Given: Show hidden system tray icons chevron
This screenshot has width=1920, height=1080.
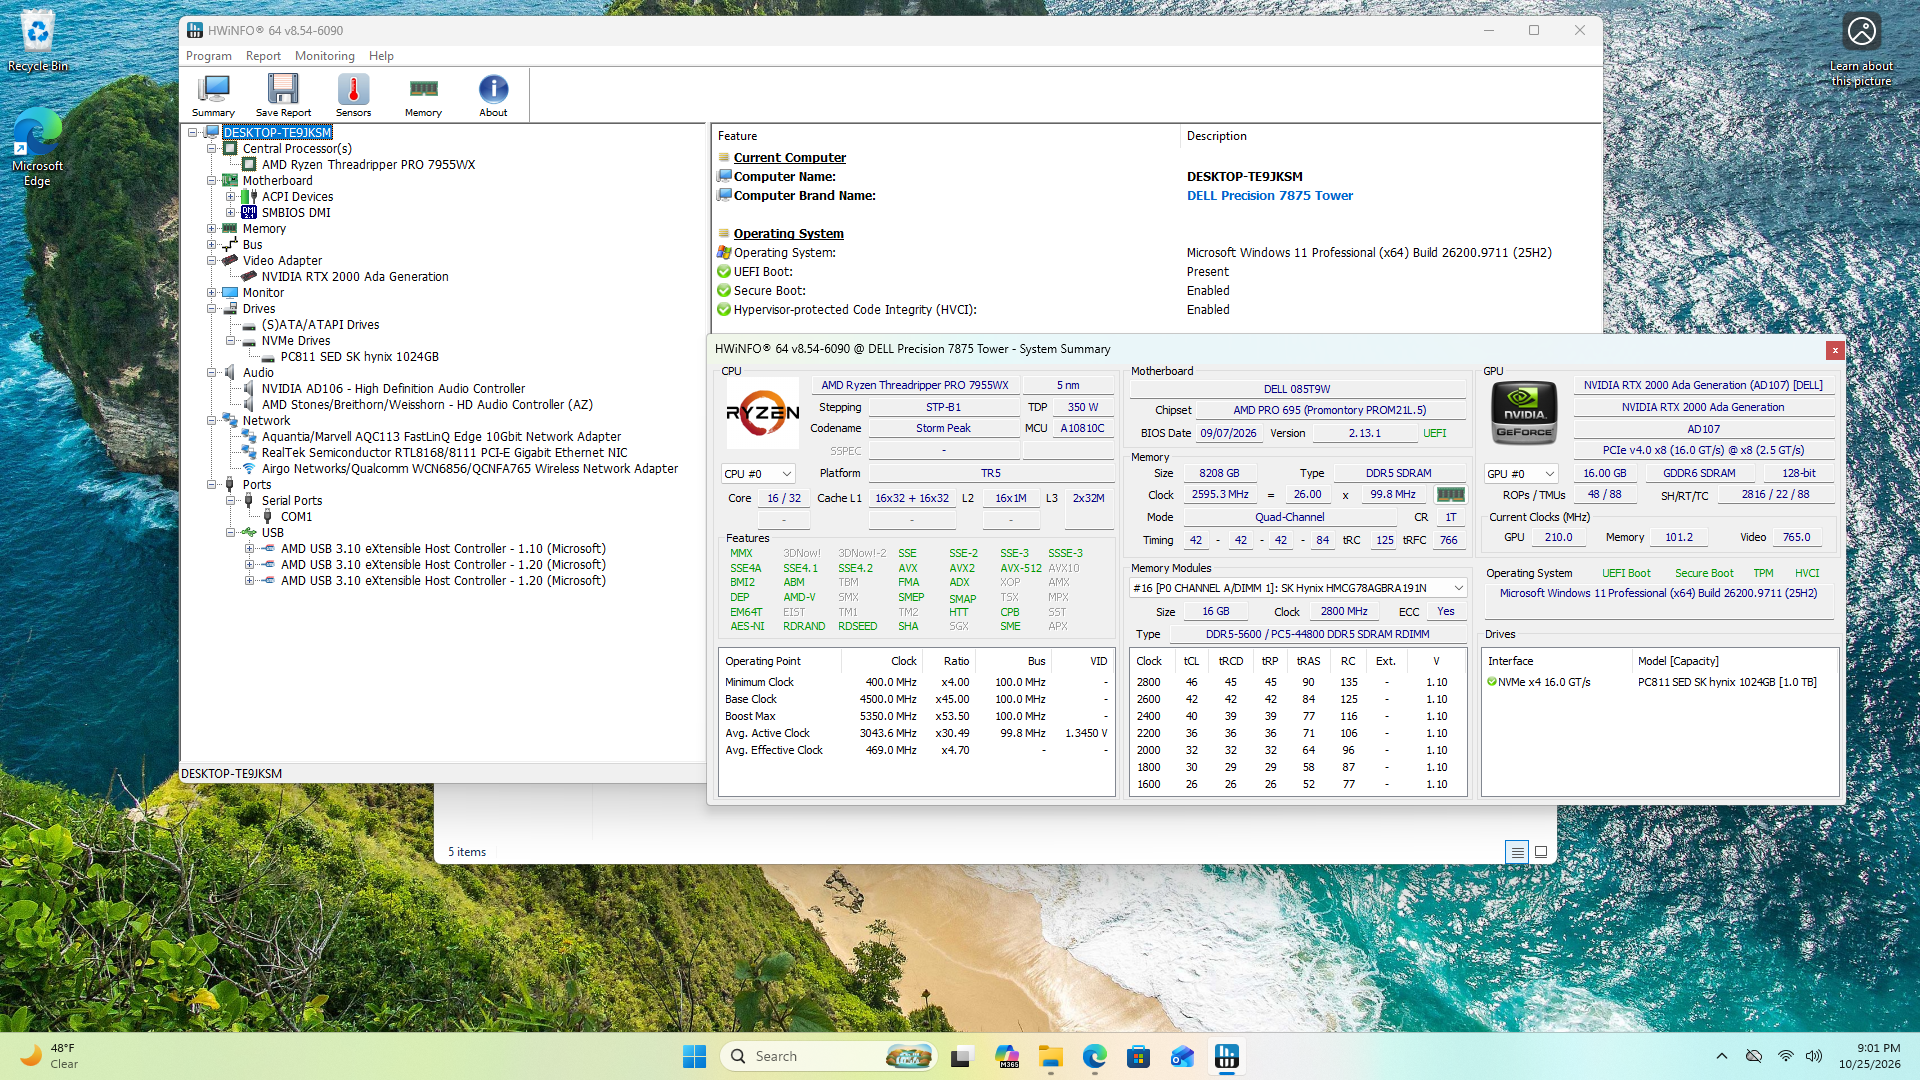Looking at the screenshot, I should [1721, 1056].
